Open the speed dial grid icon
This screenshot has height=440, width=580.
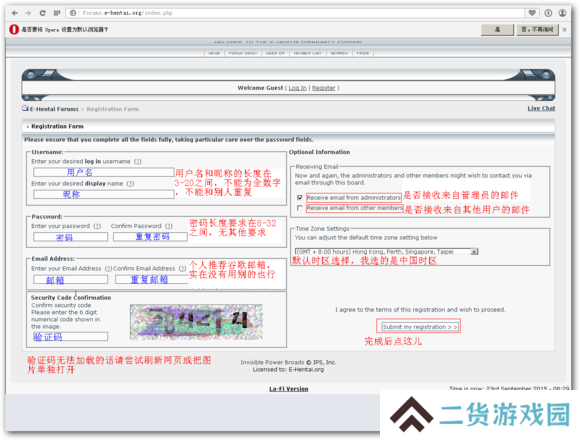click(x=57, y=13)
